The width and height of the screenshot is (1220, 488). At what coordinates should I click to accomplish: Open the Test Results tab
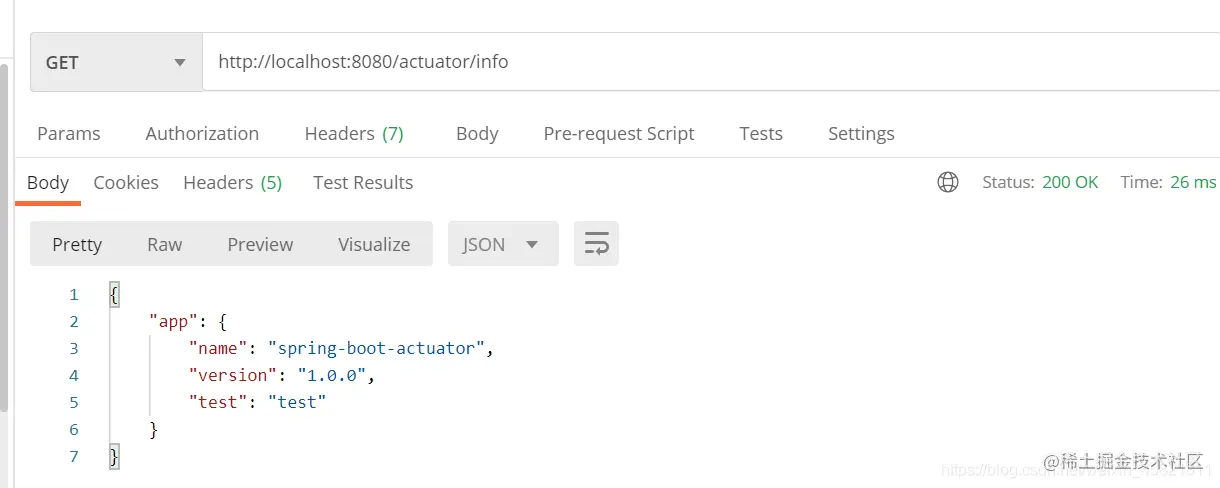coord(363,182)
